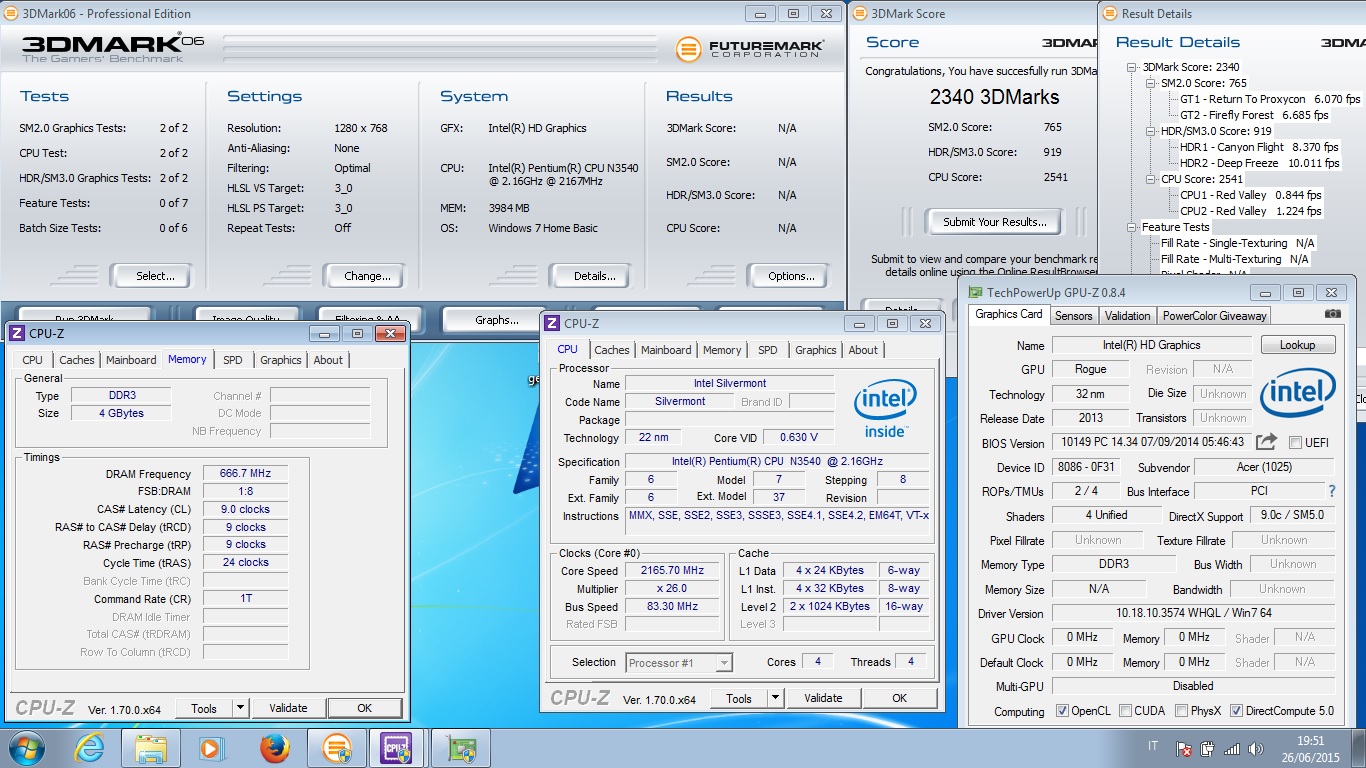This screenshot has height=768, width=1366.
Task: Click the CPU-Z Memory window title icon
Action: tap(17, 333)
